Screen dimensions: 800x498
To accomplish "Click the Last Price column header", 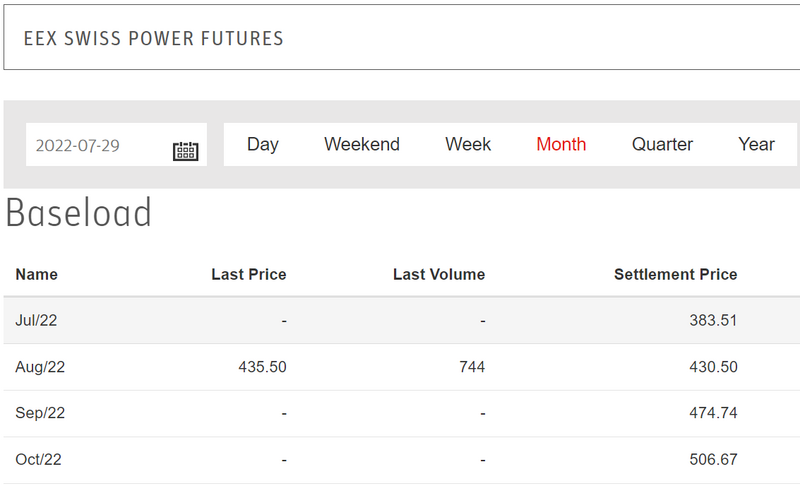I will [248, 274].
